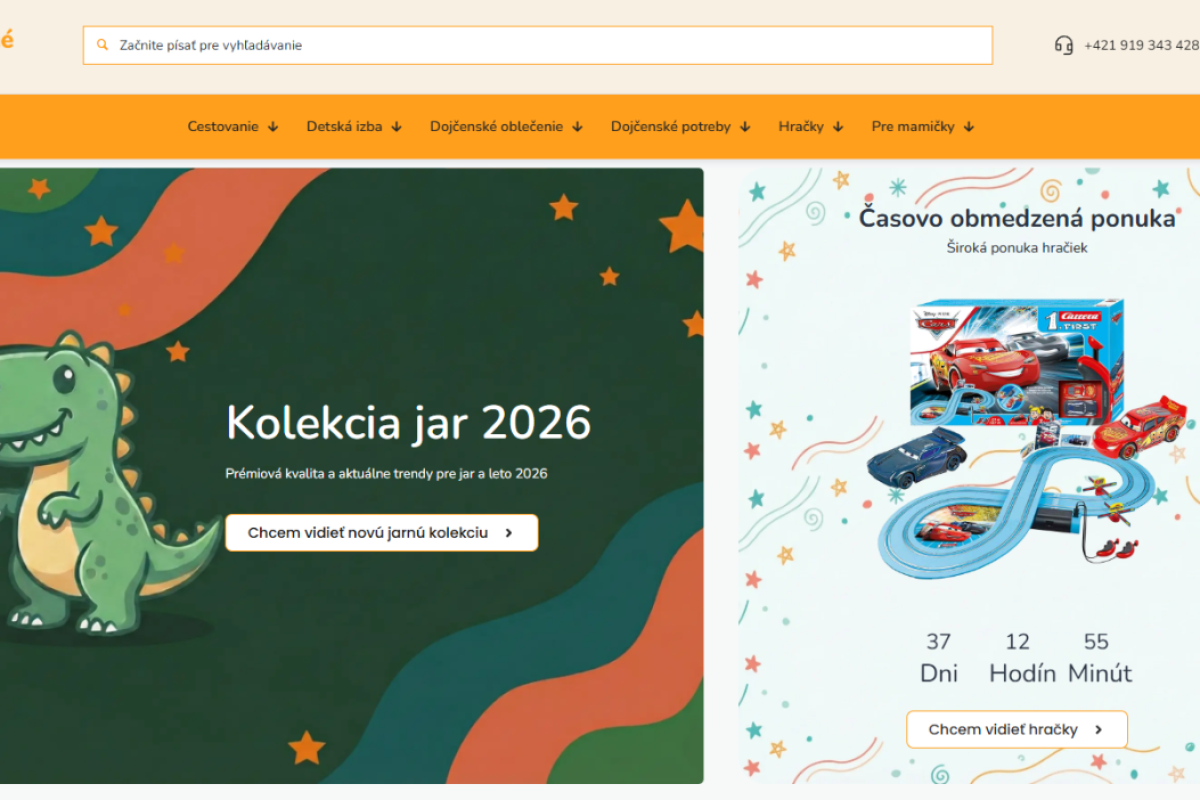1200x800 pixels.
Task: Open the Hračky menu item
Action: click(x=801, y=127)
